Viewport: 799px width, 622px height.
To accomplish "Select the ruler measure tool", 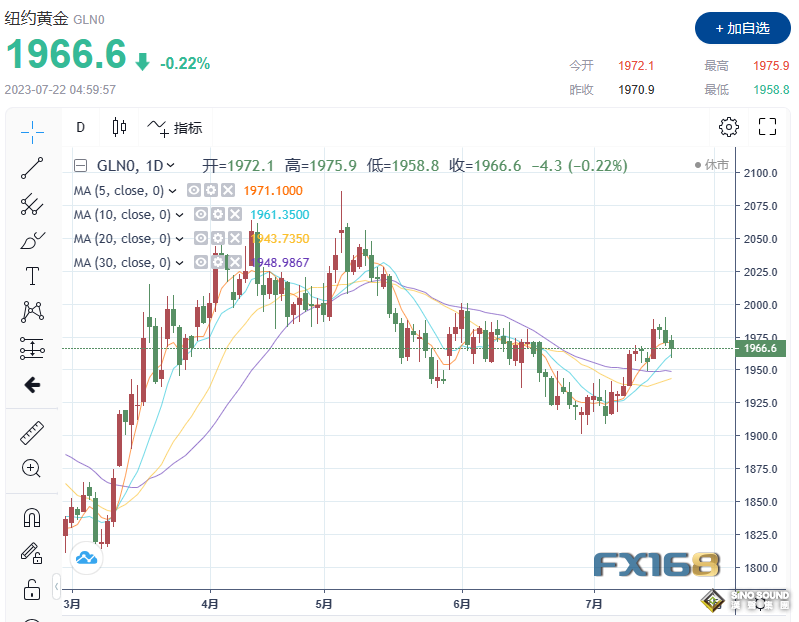I will 32,432.
